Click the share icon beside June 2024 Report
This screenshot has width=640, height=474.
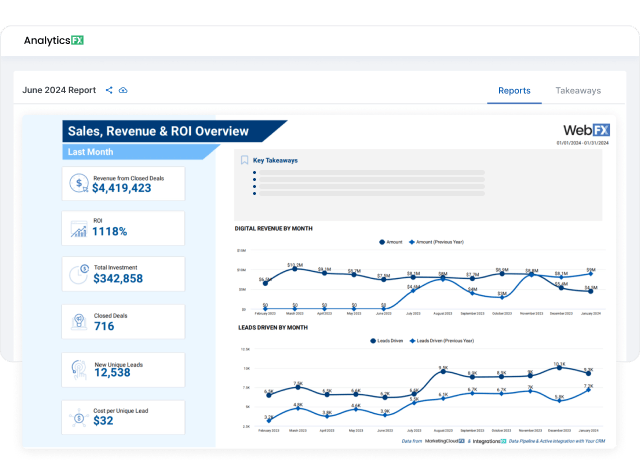(x=109, y=90)
